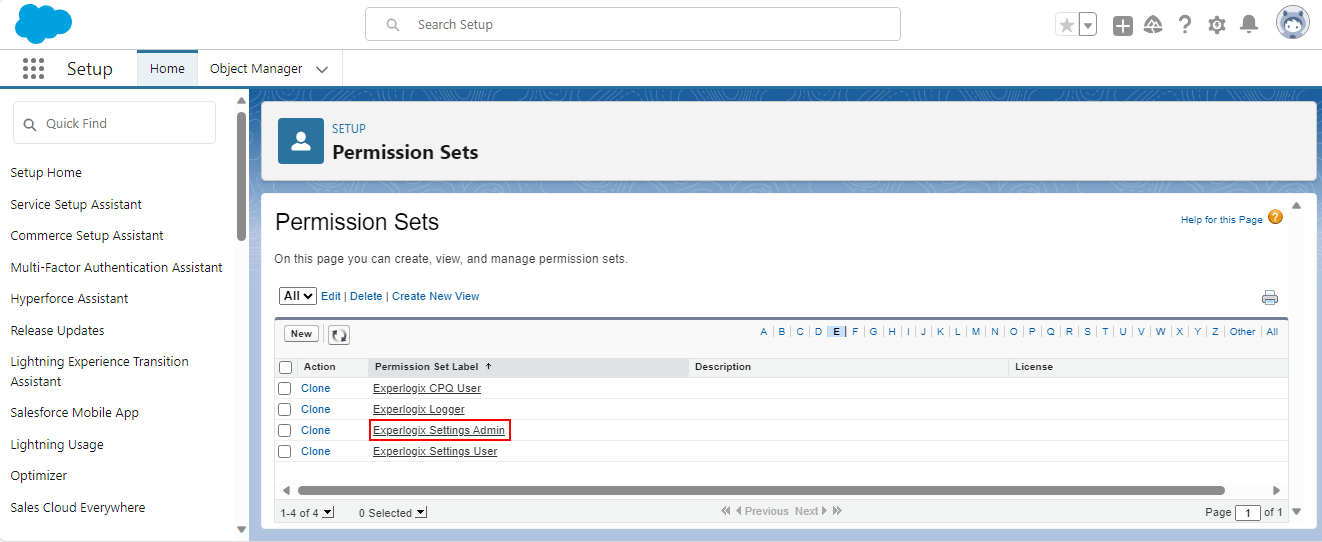
Task: Click the orange help icon beside Help for this Page
Action: click(x=1275, y=217)
